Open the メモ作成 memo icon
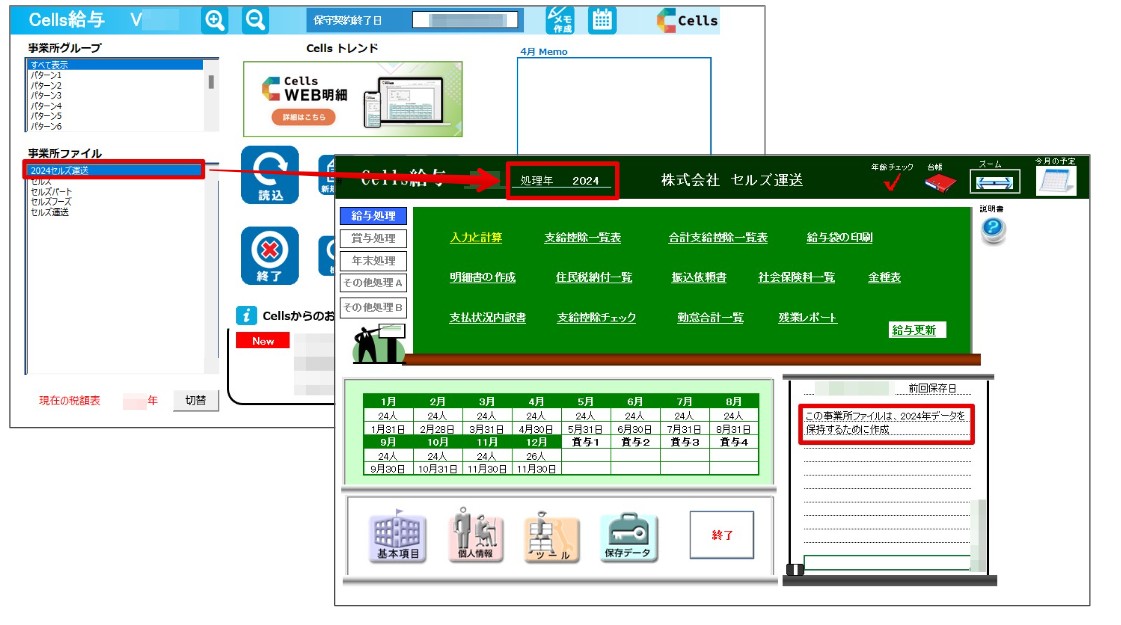Viewport: 1121px width, 625px height. 560,20
